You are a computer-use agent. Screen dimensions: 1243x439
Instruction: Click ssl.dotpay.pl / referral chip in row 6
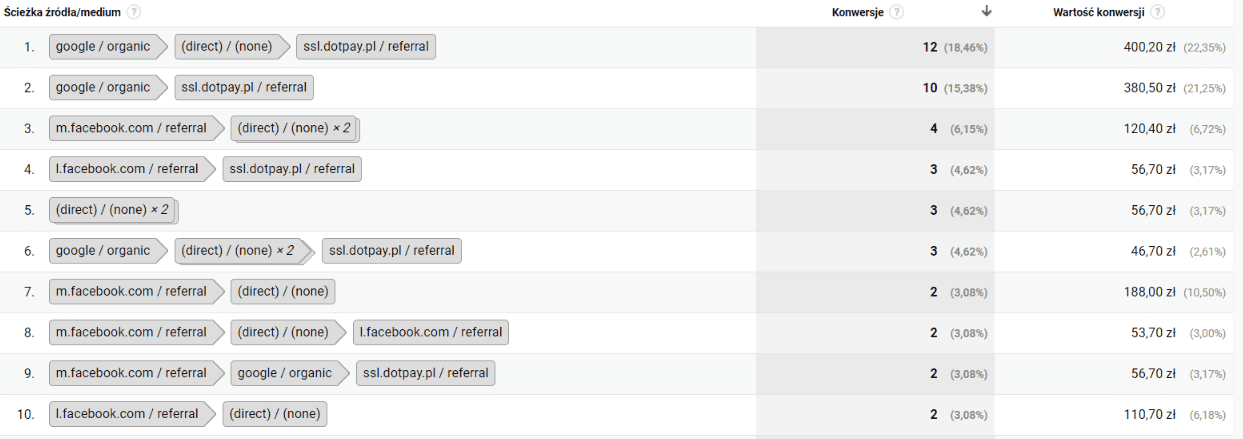pyautogui.click(x=391, y=251)
